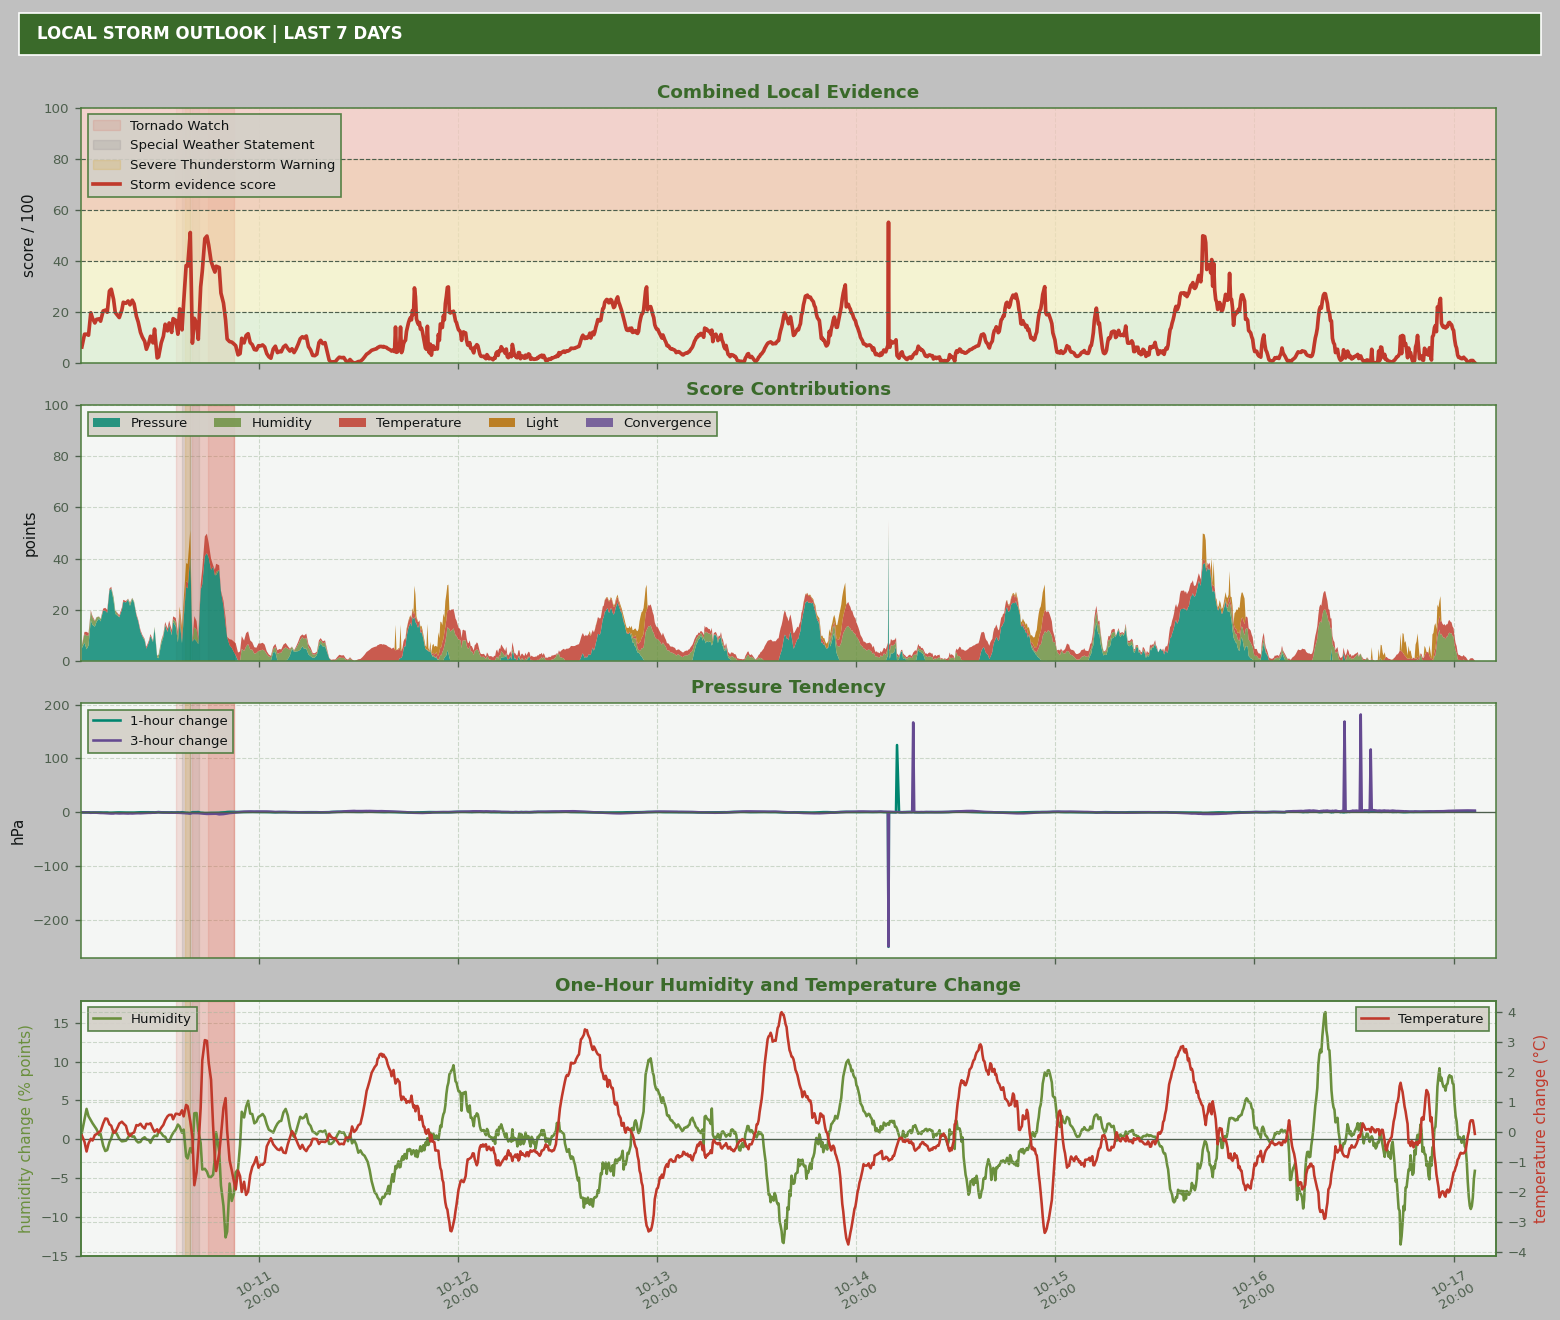Click the Pressure Tendency chart title
The height and width of the screenshot is (1320, 1560).
pos(788,687)
